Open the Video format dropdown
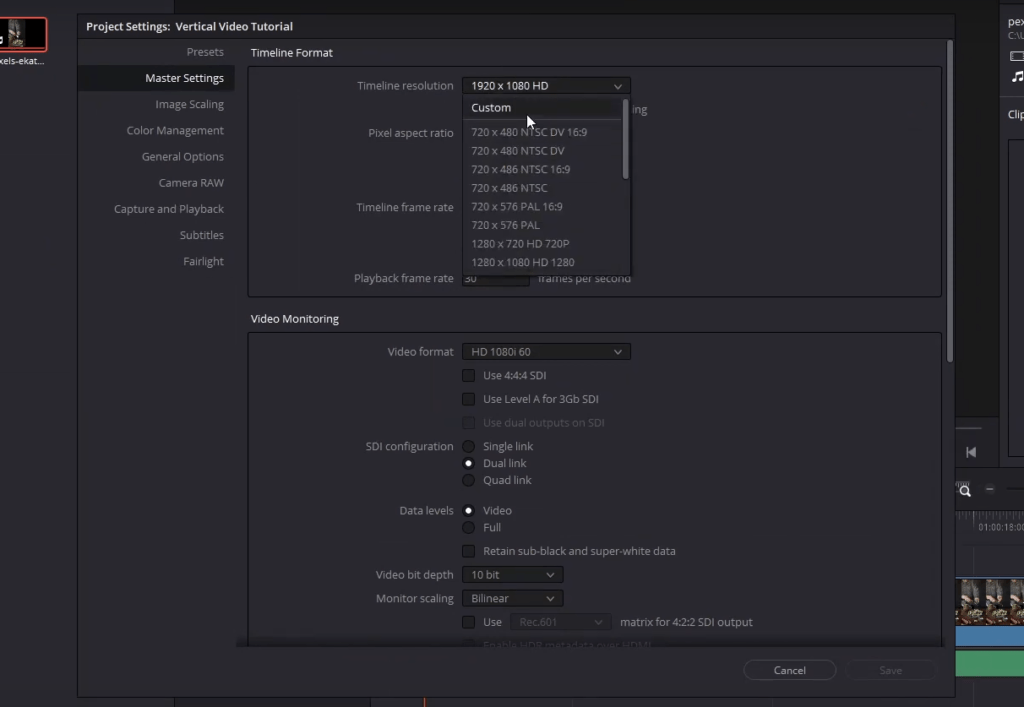Screen dimensions: 1024x707 pos(546,352)
